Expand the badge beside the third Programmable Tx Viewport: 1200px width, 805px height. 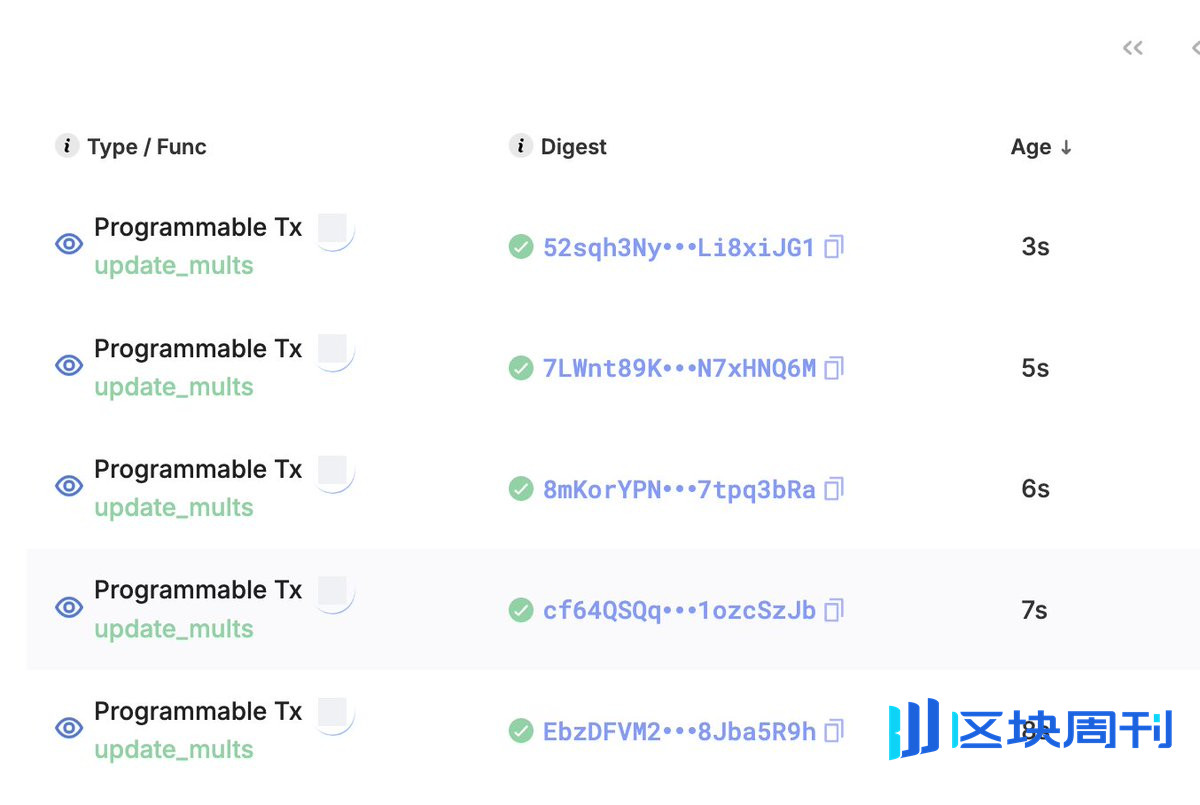[x=333, y=472]
